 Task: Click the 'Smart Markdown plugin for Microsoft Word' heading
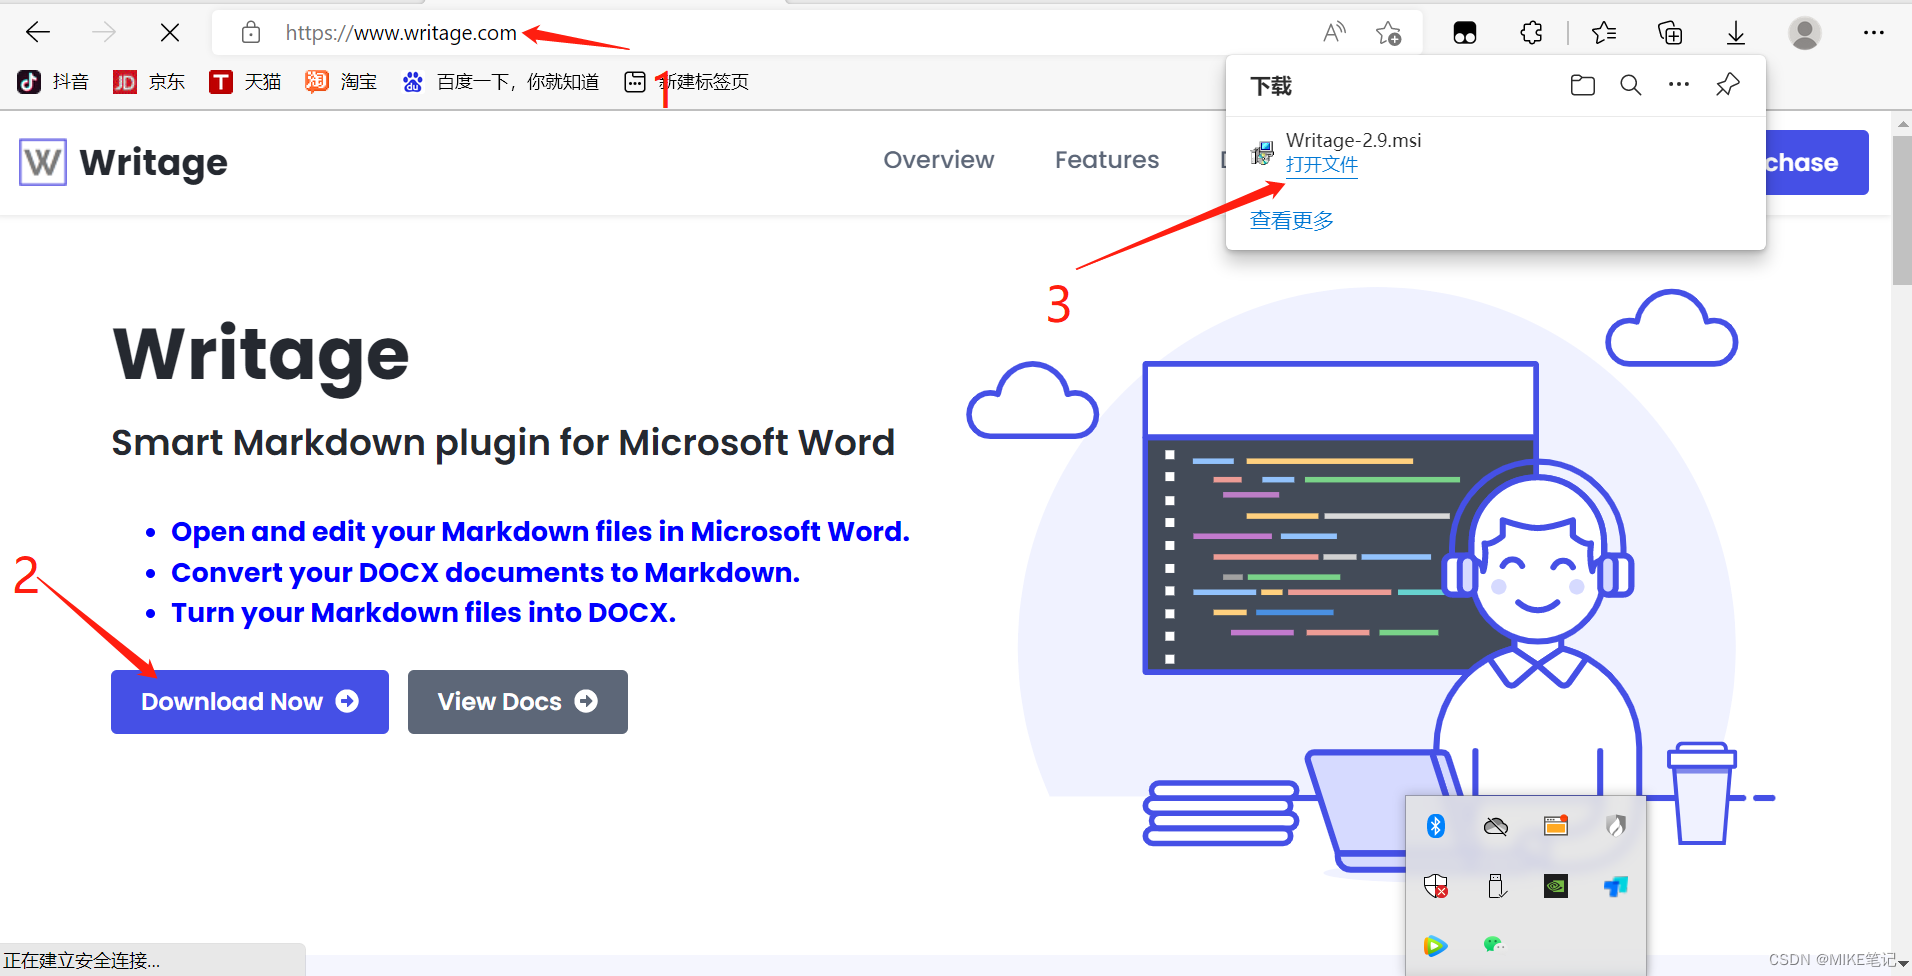coord(503,443)
